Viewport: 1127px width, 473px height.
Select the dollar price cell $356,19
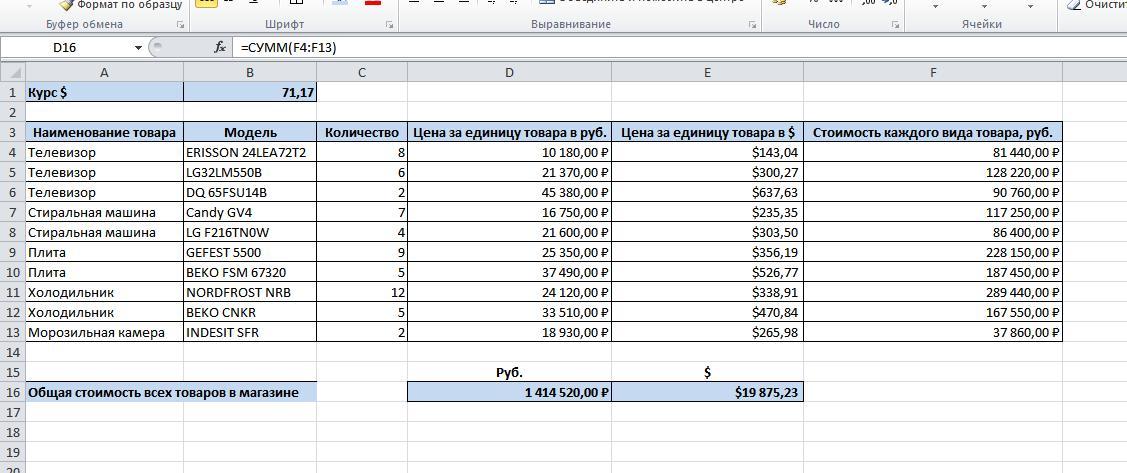click(x=708, y=252)
